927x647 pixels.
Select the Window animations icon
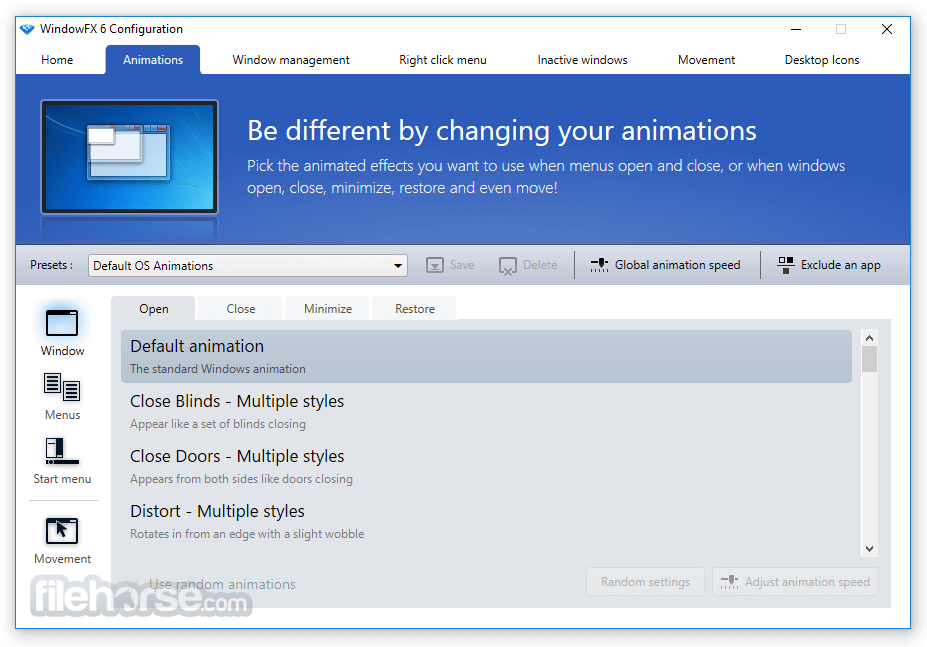tap(62, 324)
